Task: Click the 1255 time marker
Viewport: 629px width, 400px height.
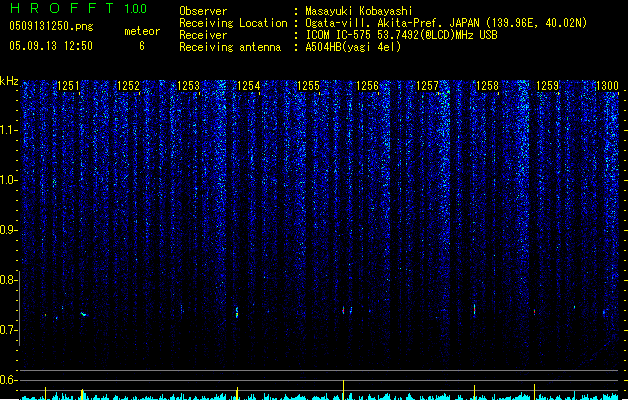Action: (308, 86)
